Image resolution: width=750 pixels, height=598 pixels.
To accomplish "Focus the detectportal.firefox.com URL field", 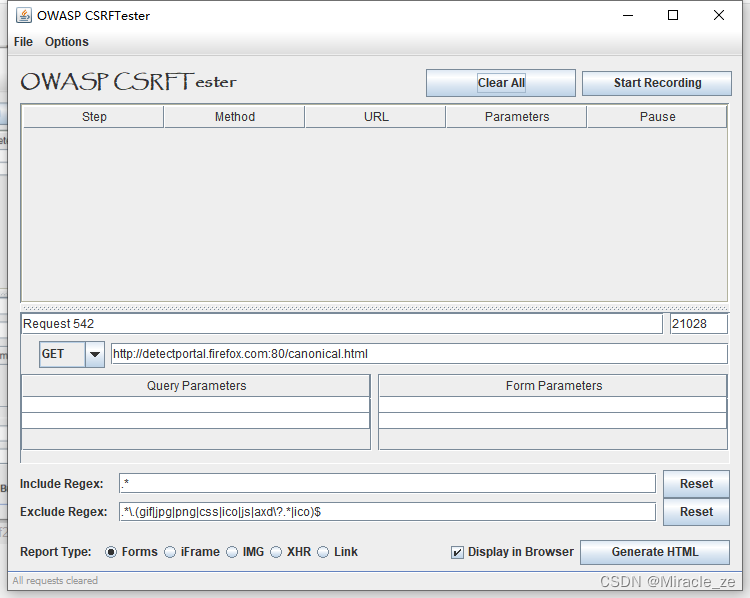I will coord(419,354).
